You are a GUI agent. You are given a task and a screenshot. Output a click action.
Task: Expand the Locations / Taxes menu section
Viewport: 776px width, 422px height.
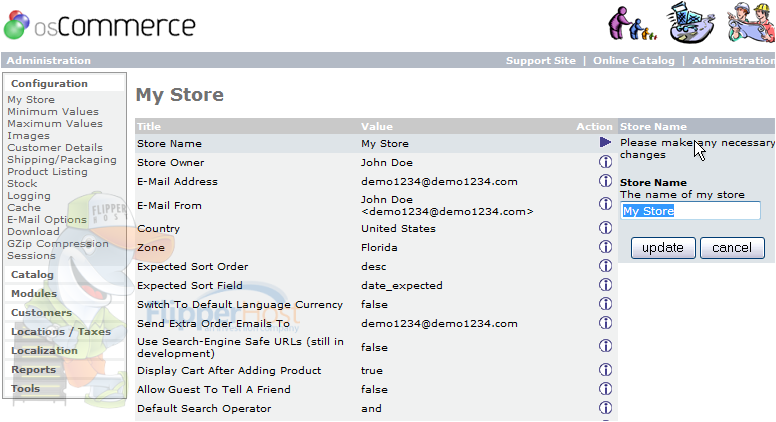(x=60, y=331)
